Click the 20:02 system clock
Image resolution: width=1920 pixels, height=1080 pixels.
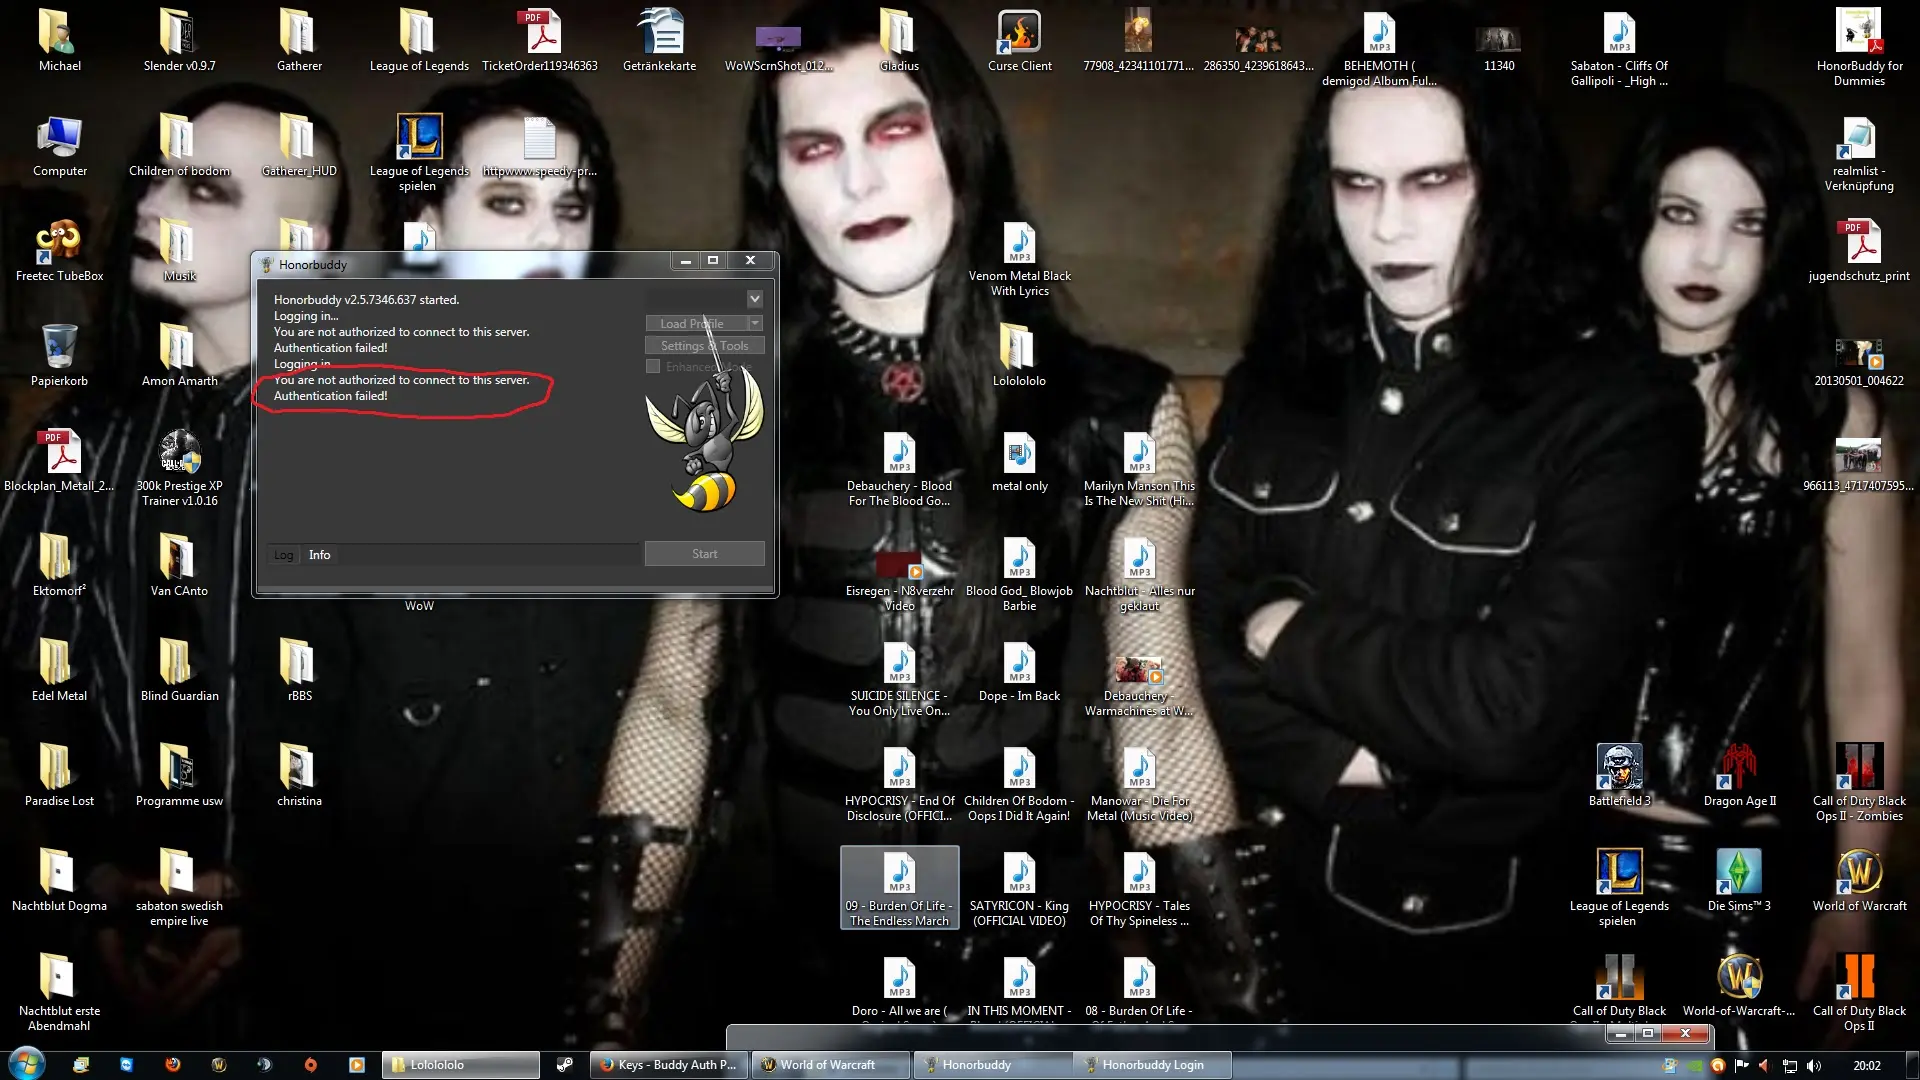[1866, 1066]
